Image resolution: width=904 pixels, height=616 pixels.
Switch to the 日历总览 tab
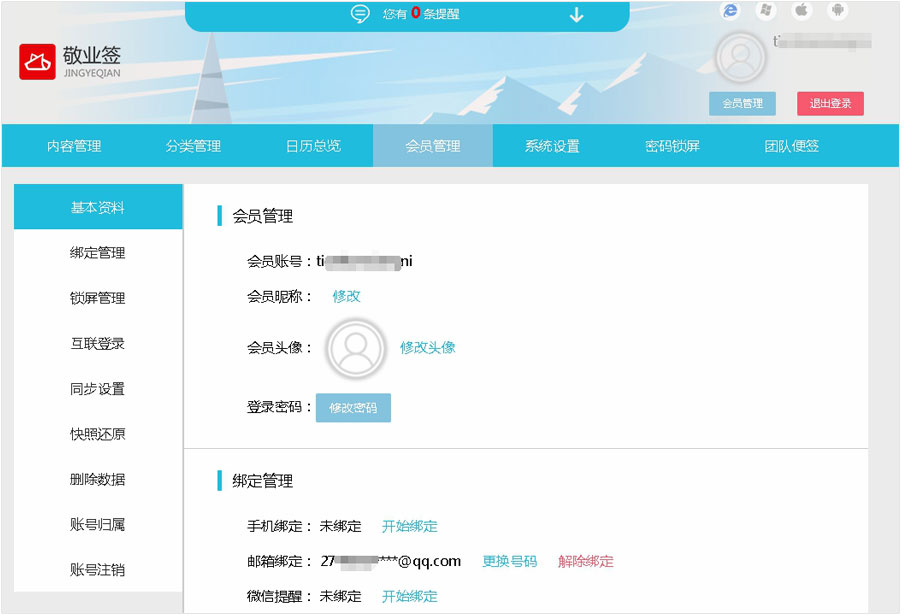[x=313, y=146]
